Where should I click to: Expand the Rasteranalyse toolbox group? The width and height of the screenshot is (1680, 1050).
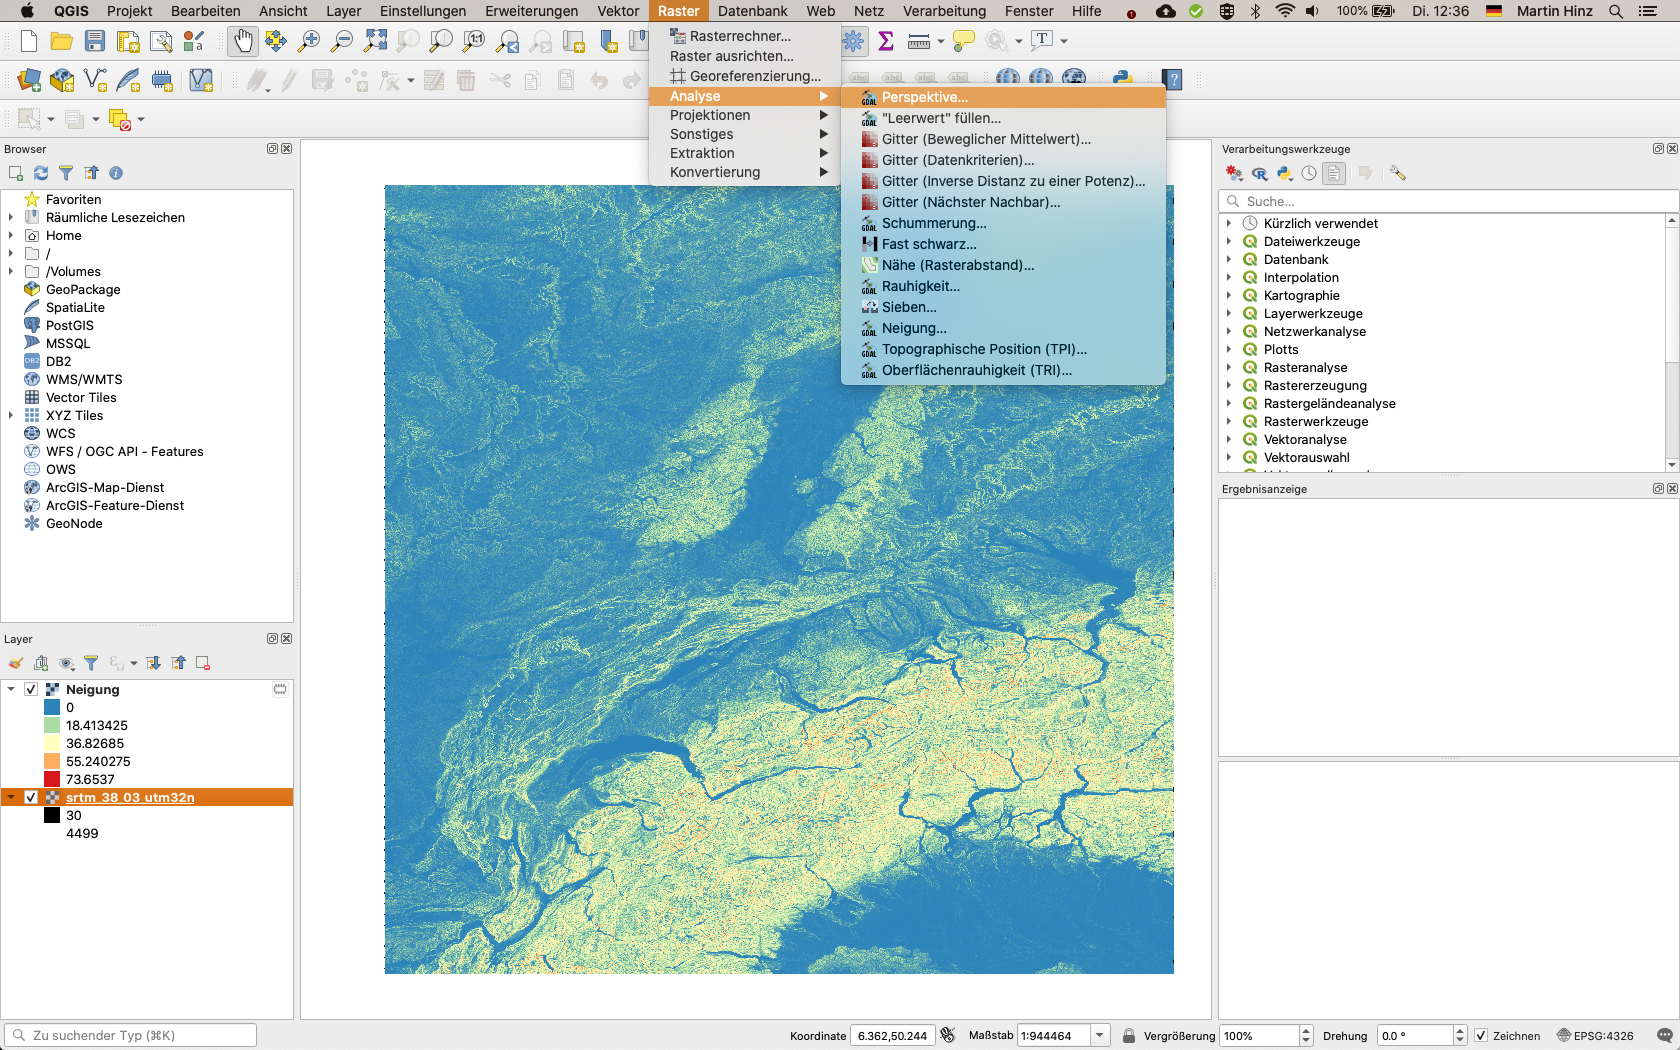click(1229, 367)
